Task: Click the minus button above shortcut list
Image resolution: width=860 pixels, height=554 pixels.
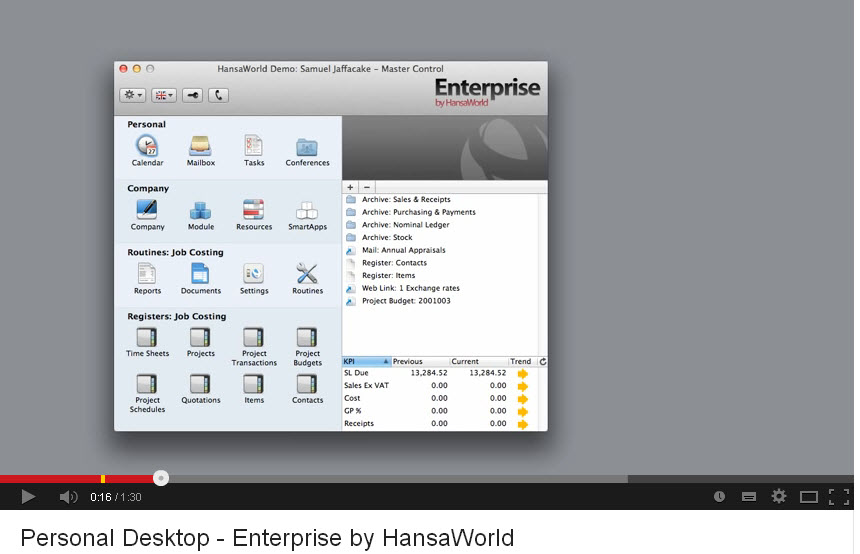Action: tap(367, 187)
